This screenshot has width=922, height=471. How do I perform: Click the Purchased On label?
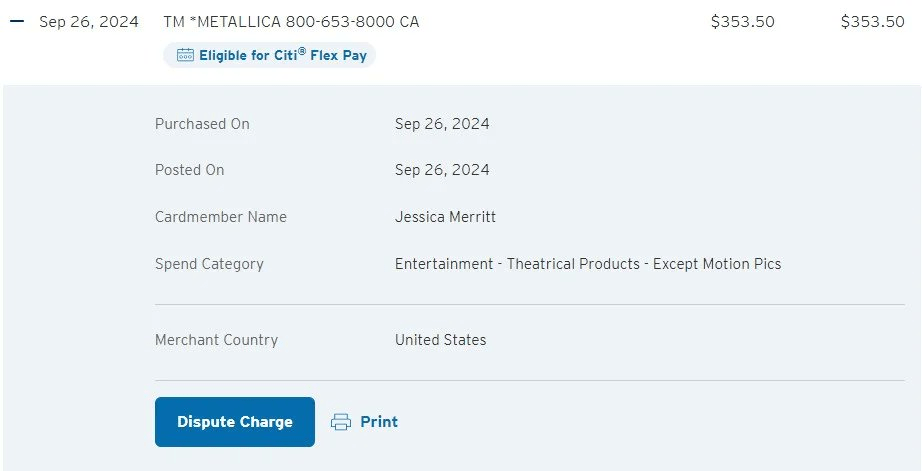coord(202,124)
